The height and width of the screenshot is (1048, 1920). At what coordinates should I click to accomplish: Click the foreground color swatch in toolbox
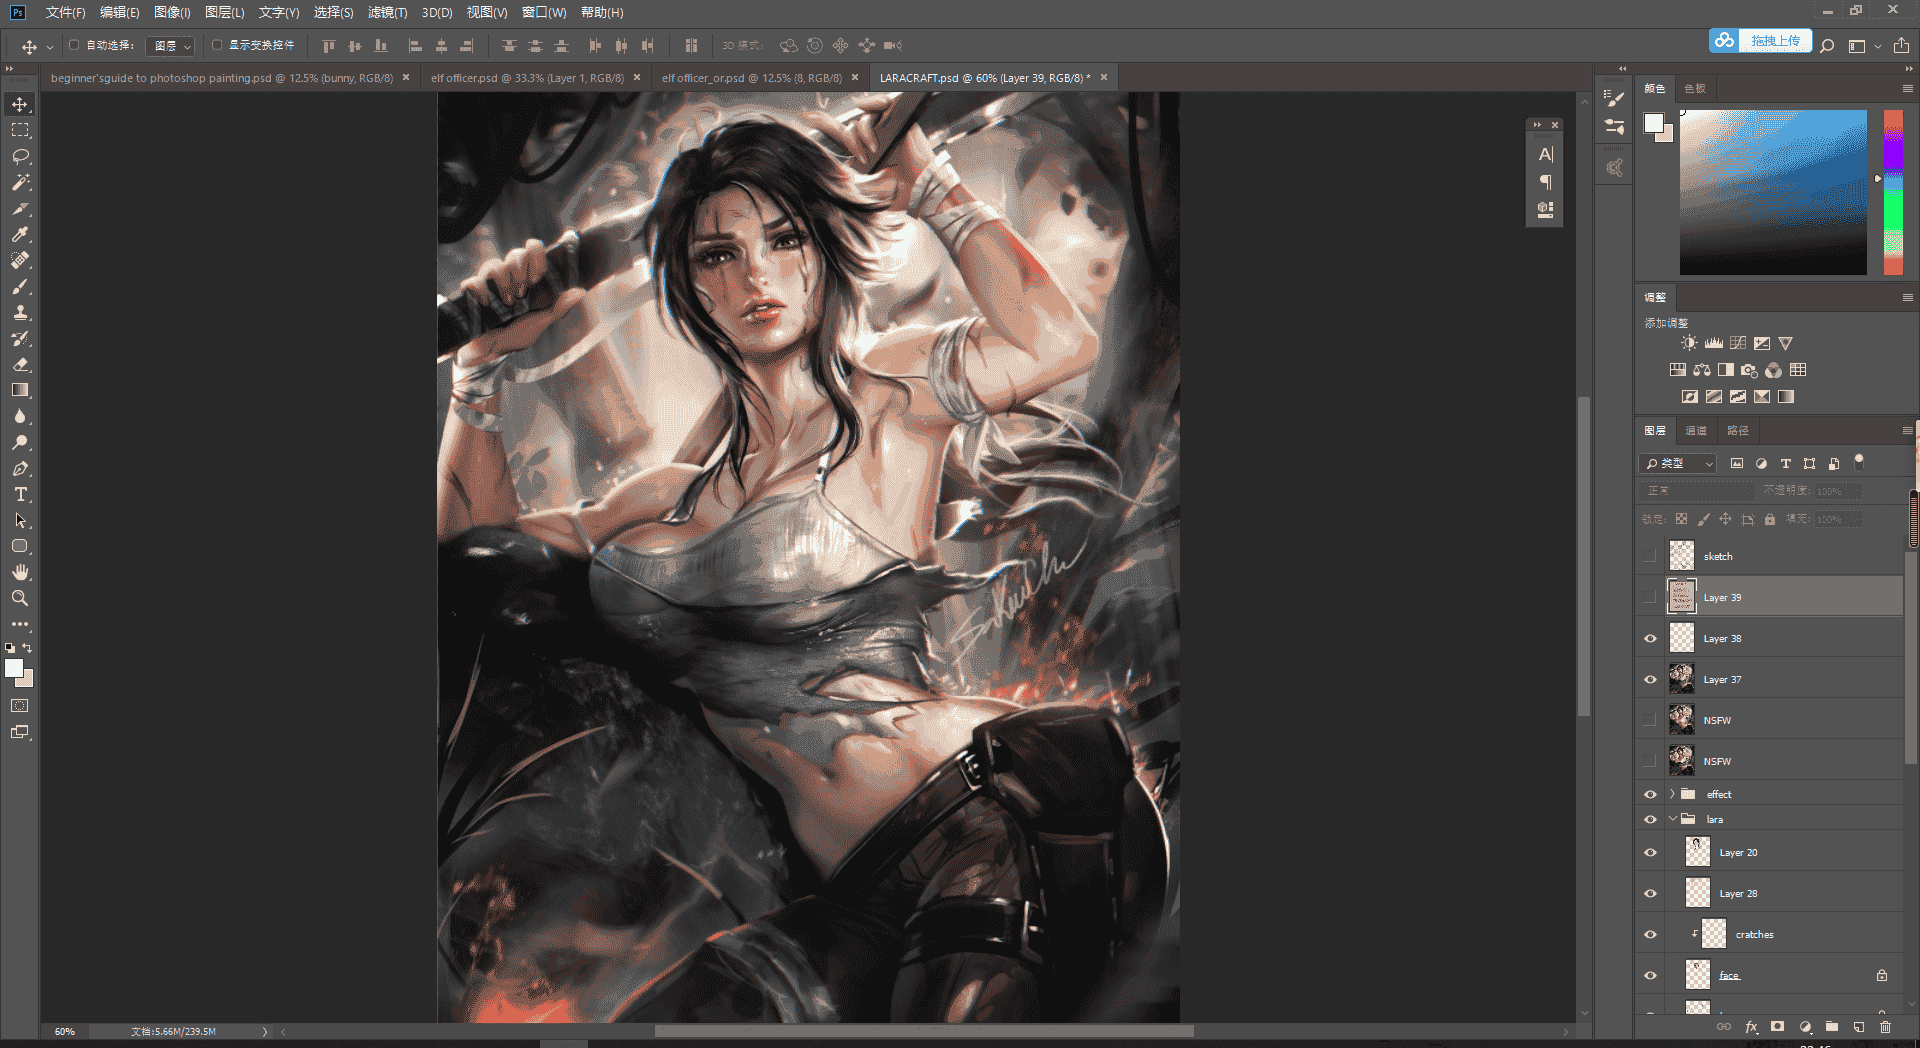pyautogui.click(x=13, y=668)
